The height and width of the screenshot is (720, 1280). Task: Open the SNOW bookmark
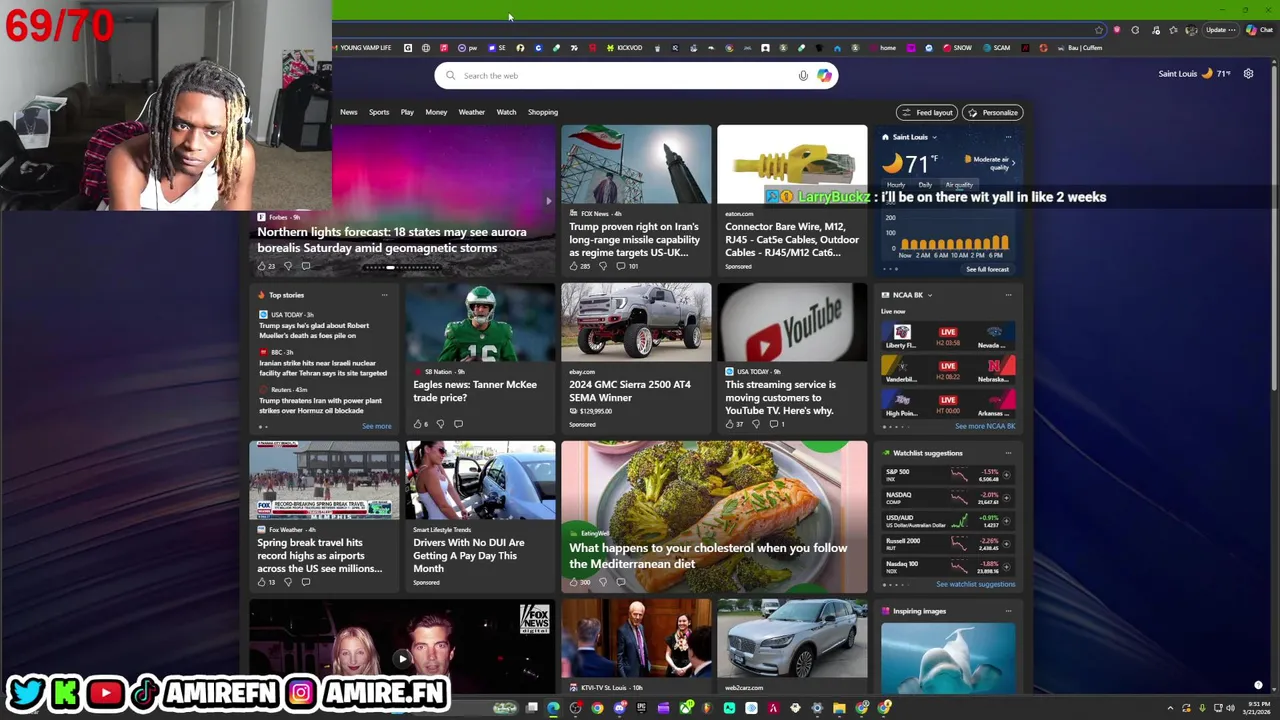(x=957, y=48)
